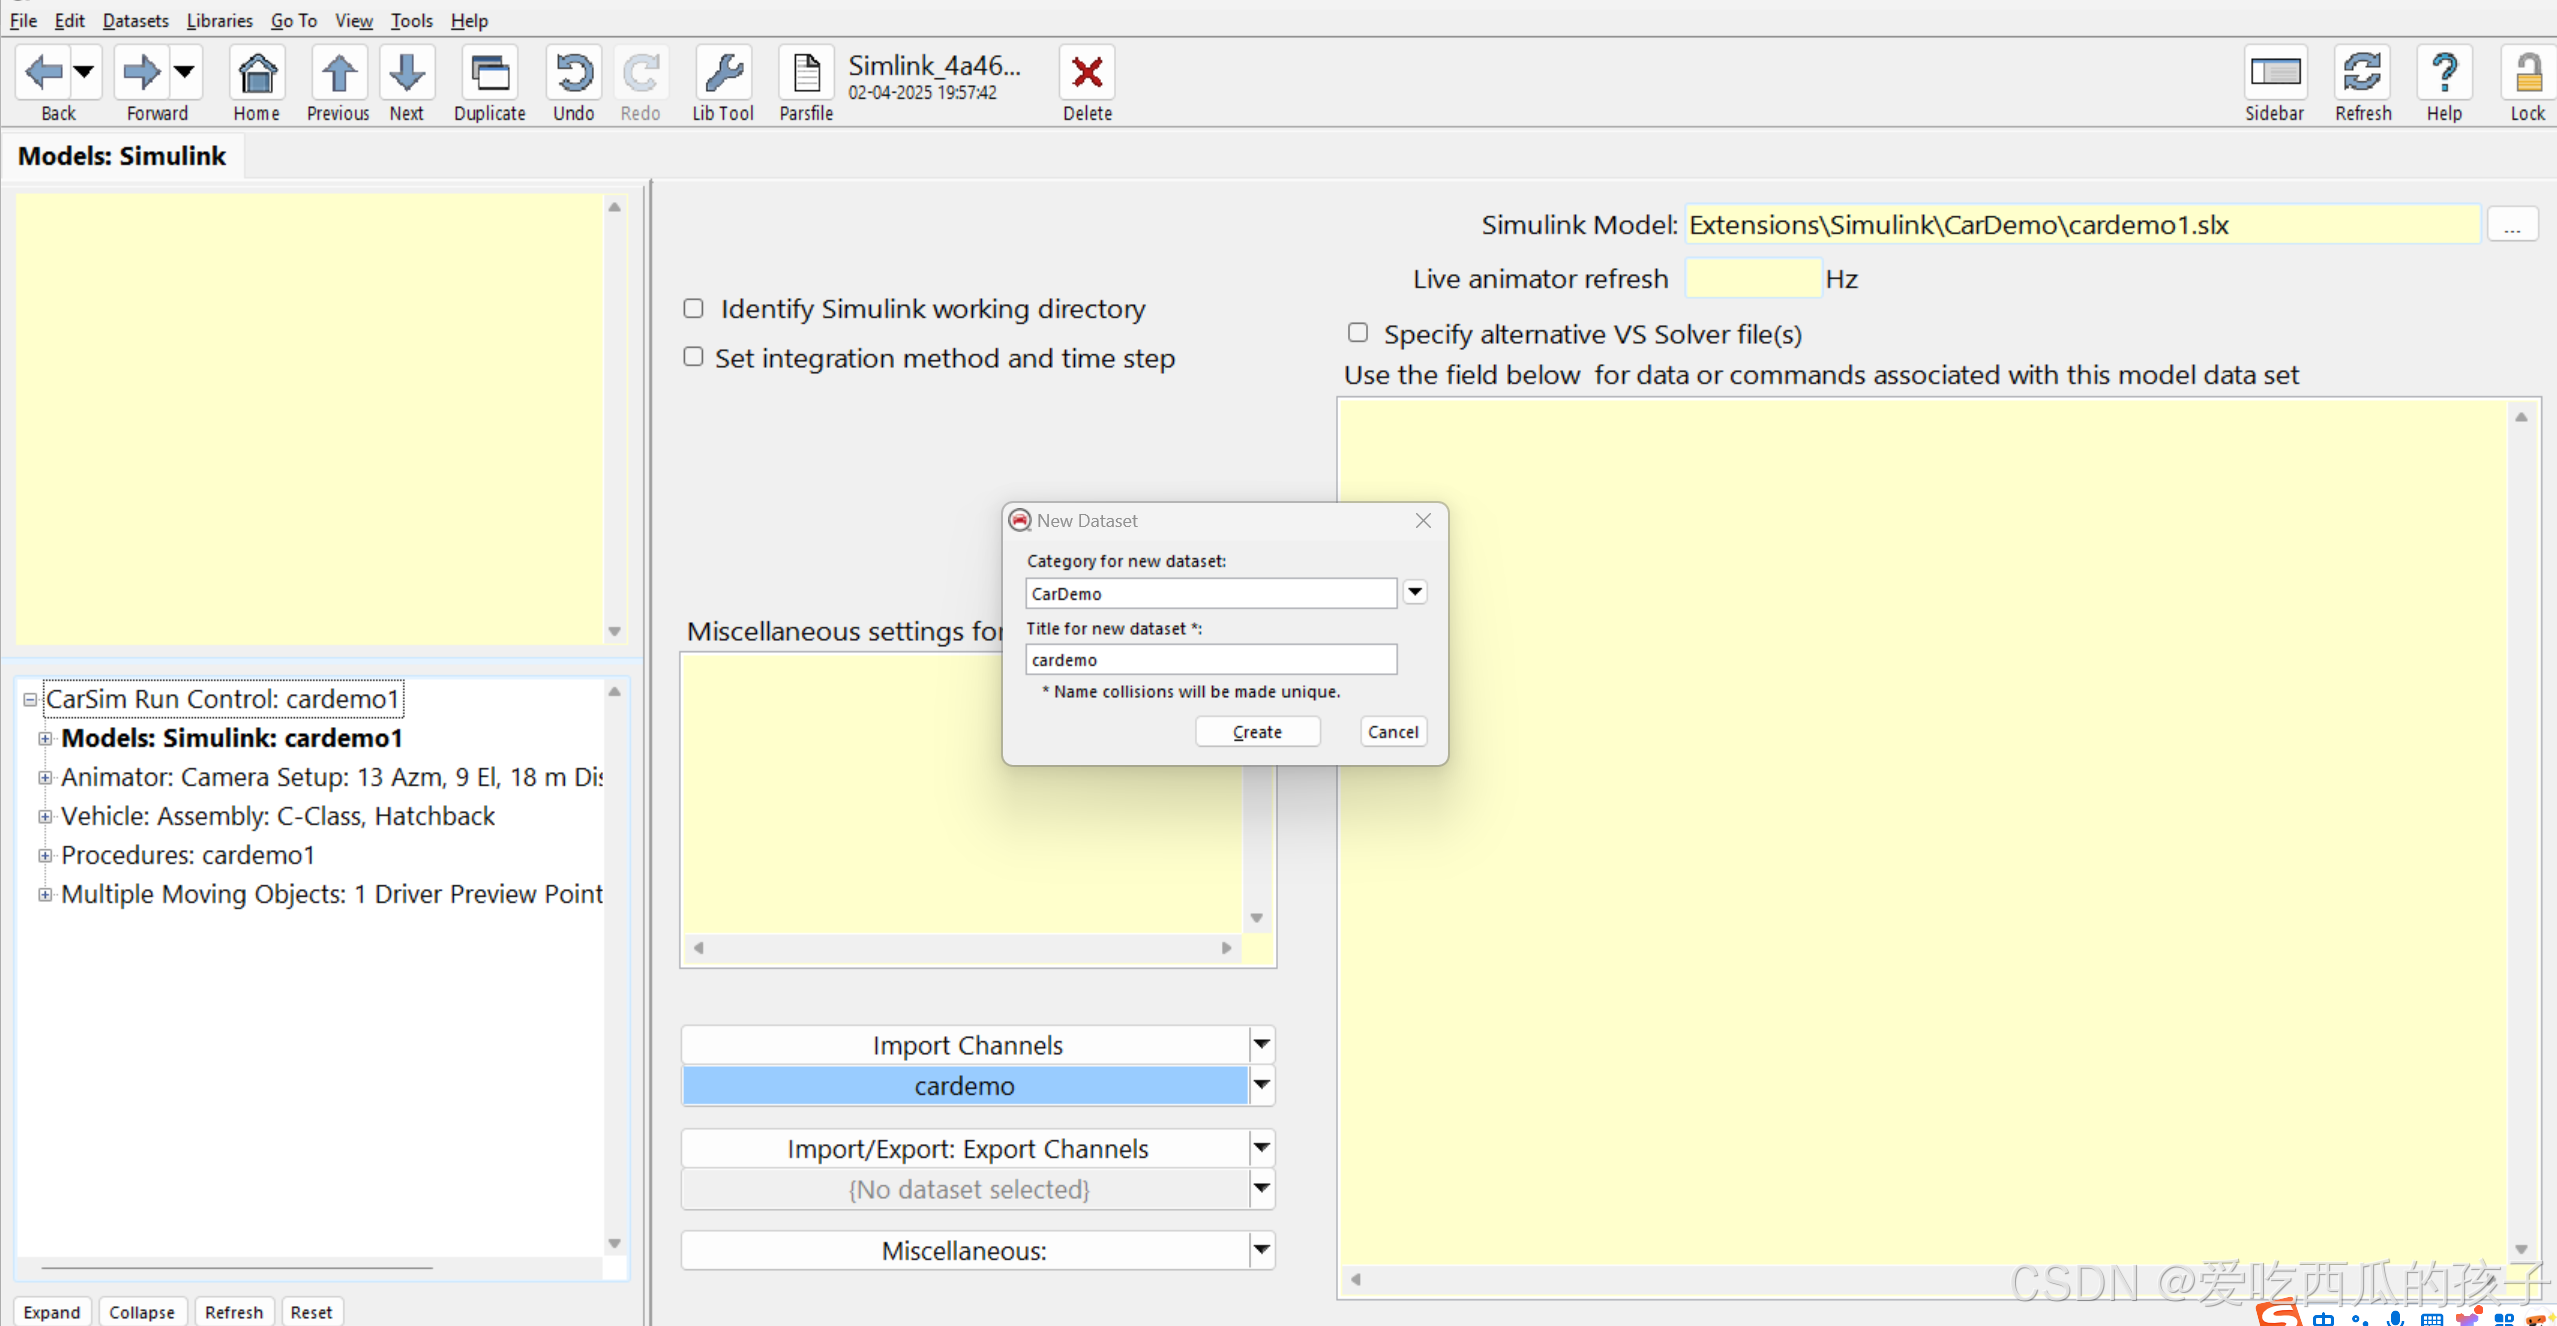Open the Import Channels dropdown arrow
The width and height of the screenshot is (2557, 1326).
[x=1262, y=1044]
